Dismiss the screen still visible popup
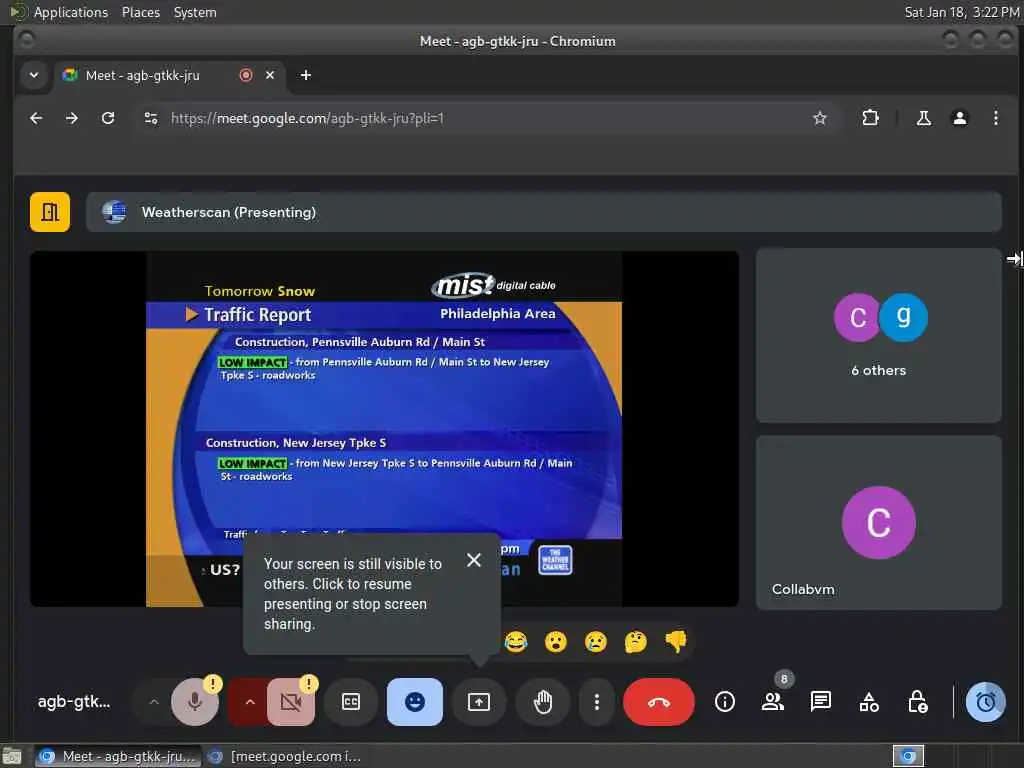1024x768 pixels. 474,560
